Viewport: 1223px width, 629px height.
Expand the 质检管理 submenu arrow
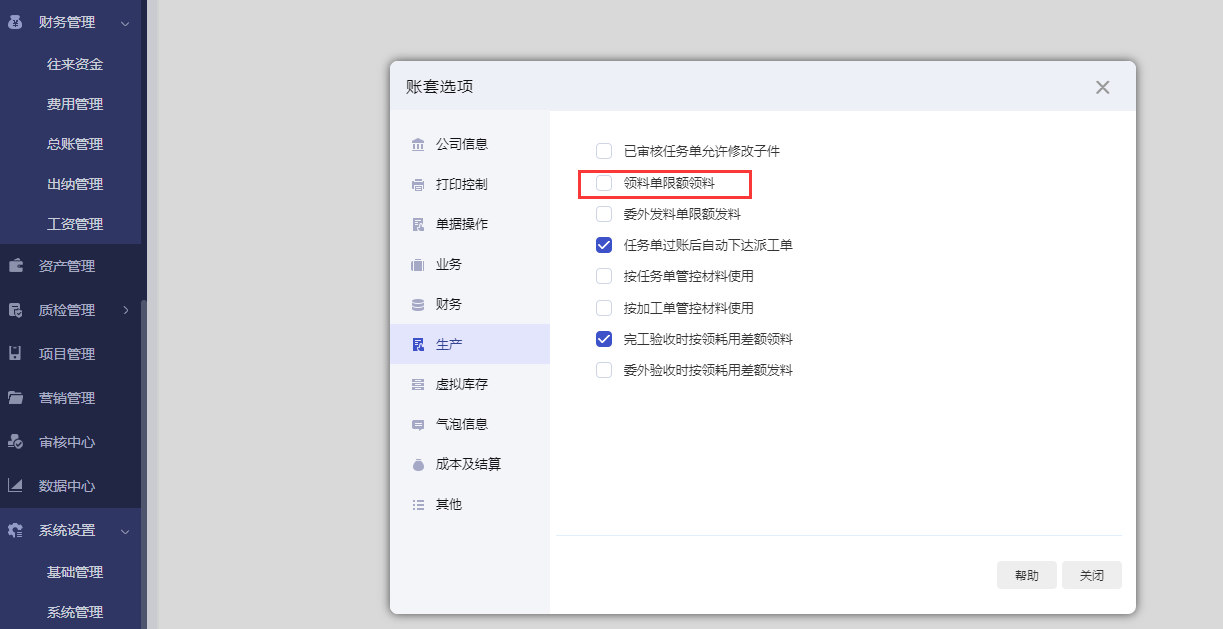tap(125, 310)
